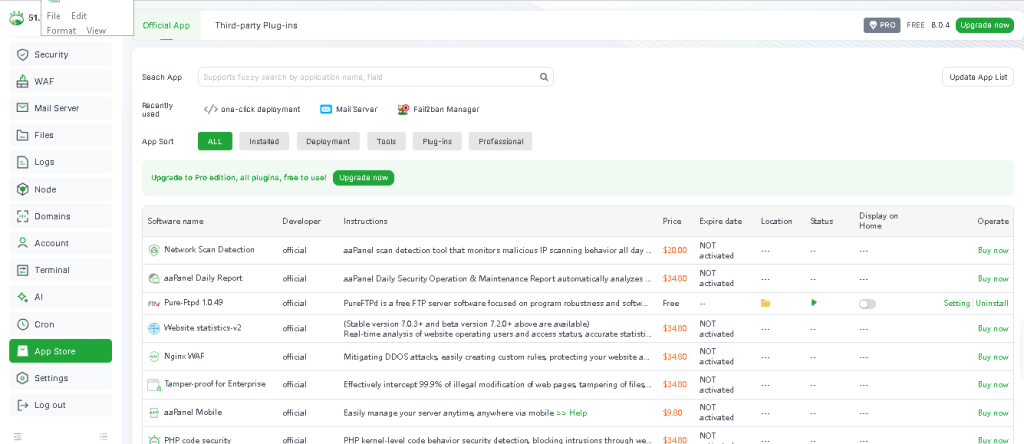Click the aaPanel Mobile app icon
Viewport: 1024px width, 444px height.
(154, 413)
